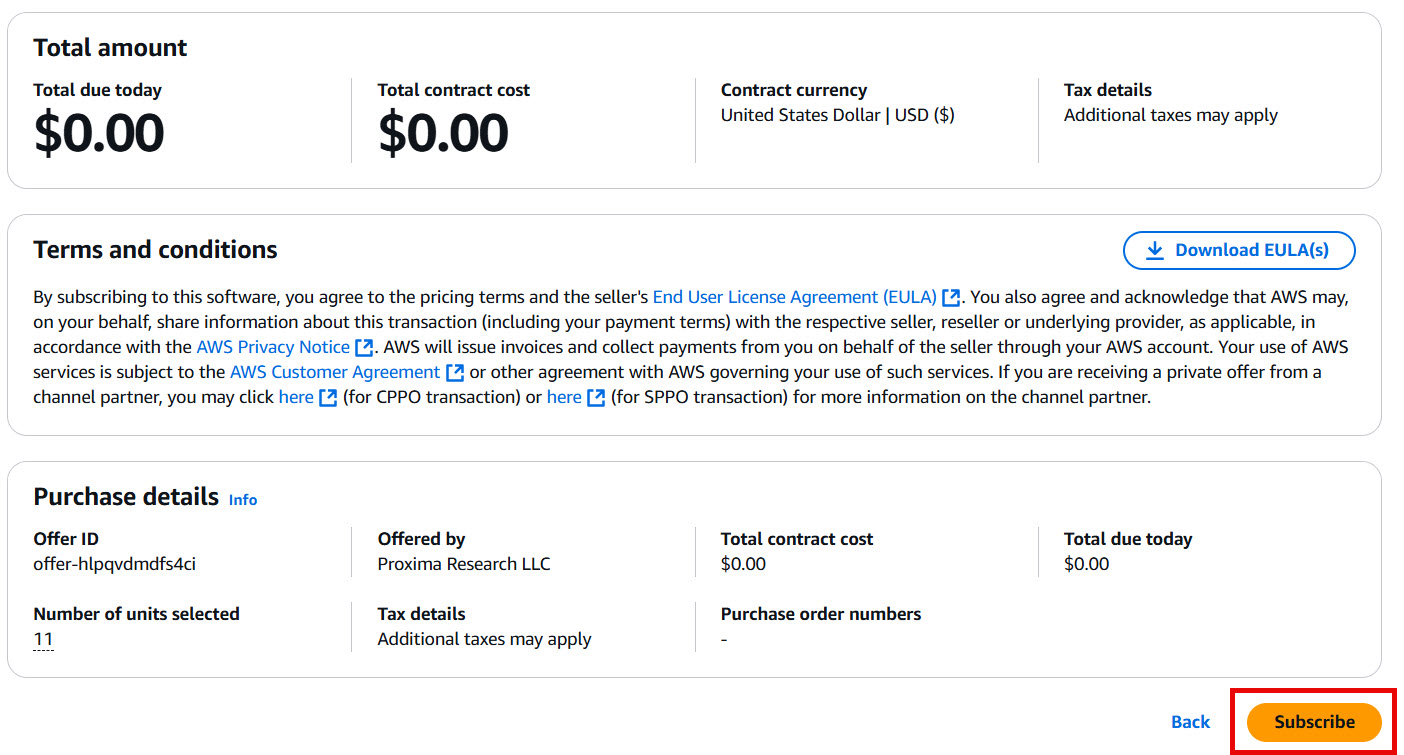Click external-link icon after End User License Agreement
The height and width of the screenshot is (755, 1404).
pyautogui.click(x=951, y=298)
